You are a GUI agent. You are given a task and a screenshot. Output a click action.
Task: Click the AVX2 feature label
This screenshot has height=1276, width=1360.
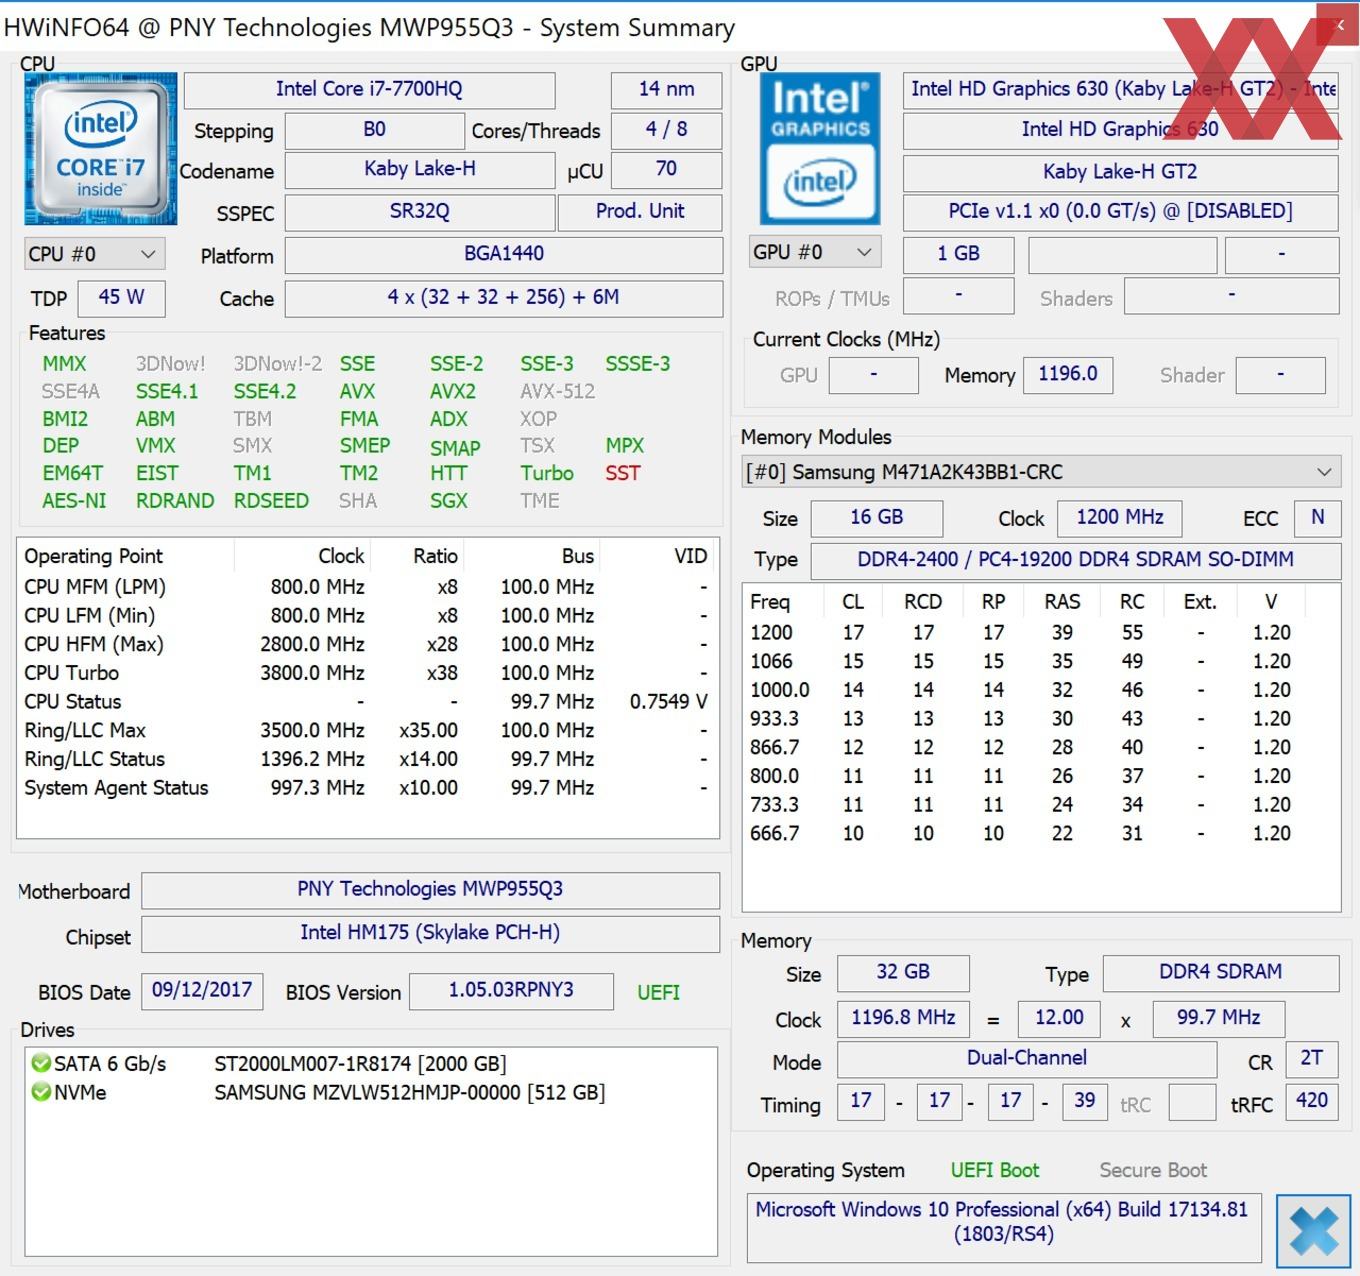[453, 391]
